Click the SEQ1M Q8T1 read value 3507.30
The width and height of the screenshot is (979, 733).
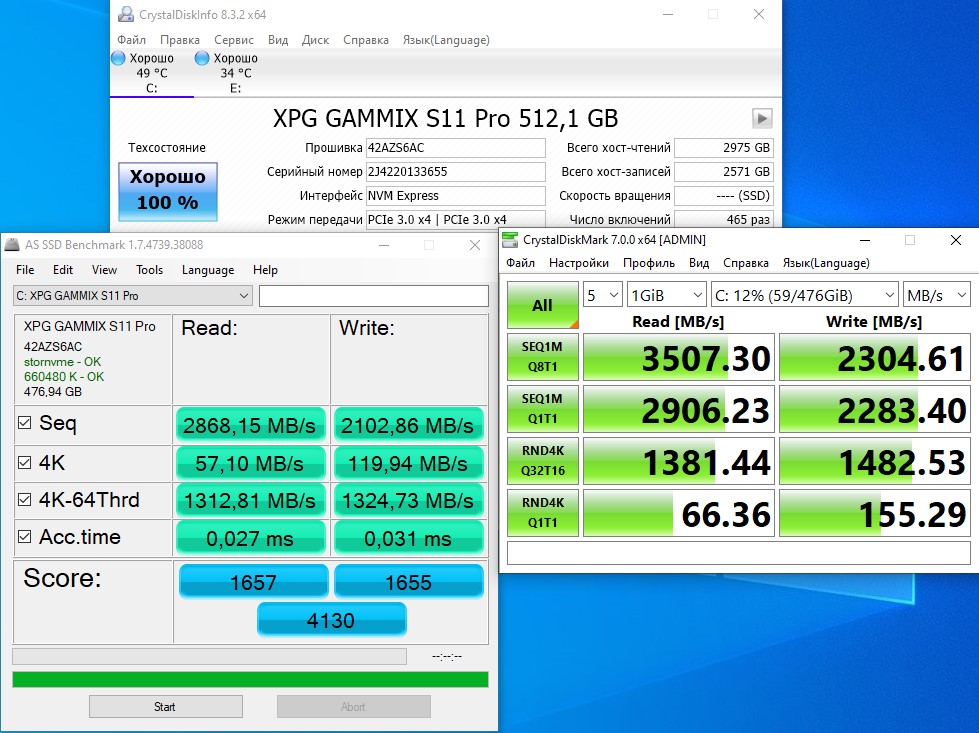[679, 357]
